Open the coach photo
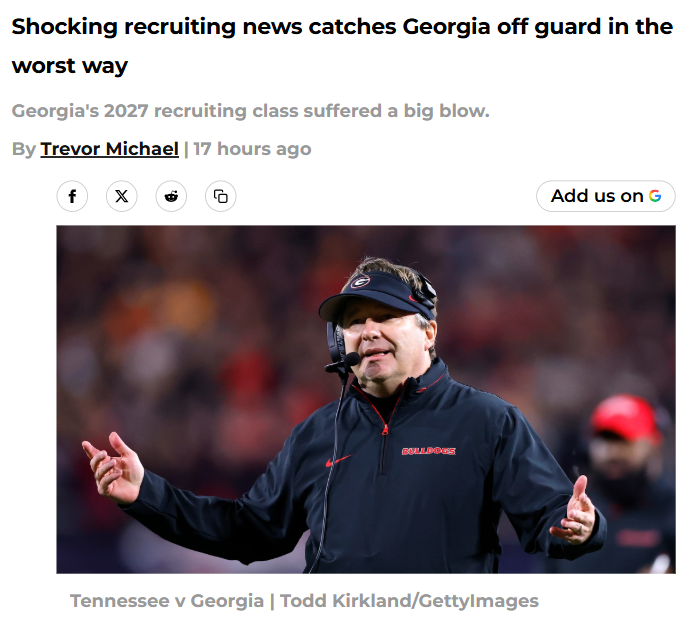 tap(365, 398)
